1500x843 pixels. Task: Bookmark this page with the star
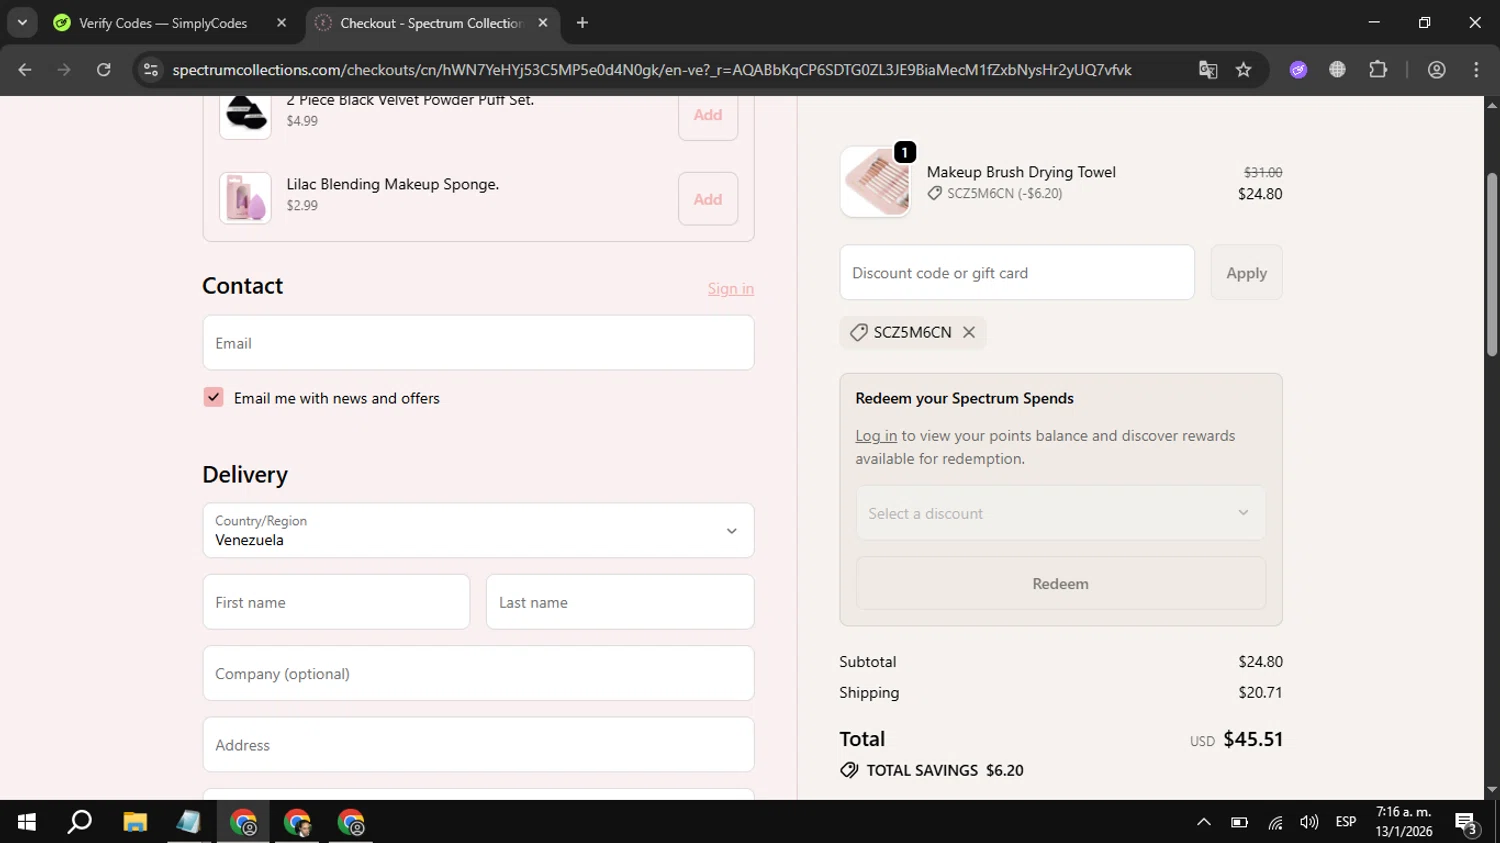[1244, 70]
